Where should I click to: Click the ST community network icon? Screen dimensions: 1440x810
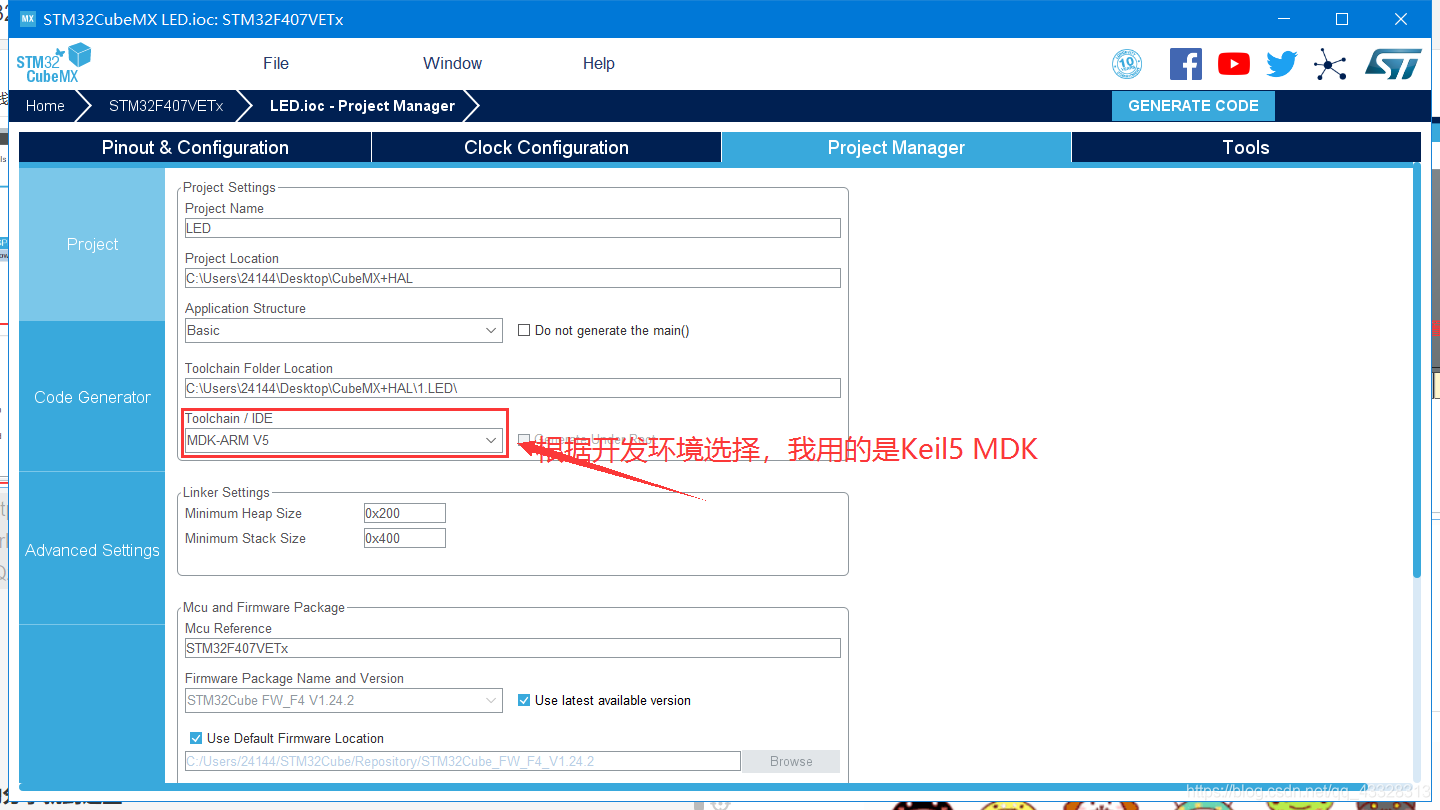1330,64
